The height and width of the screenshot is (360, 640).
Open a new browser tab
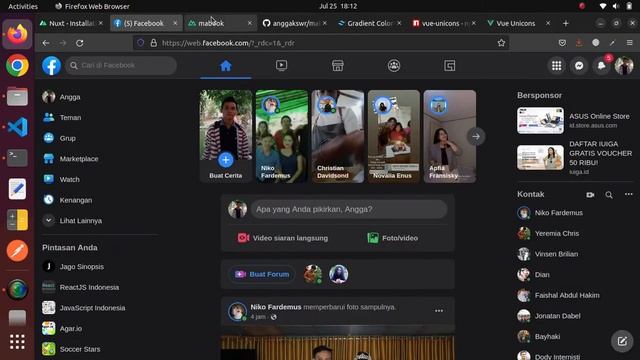point(565,23)
